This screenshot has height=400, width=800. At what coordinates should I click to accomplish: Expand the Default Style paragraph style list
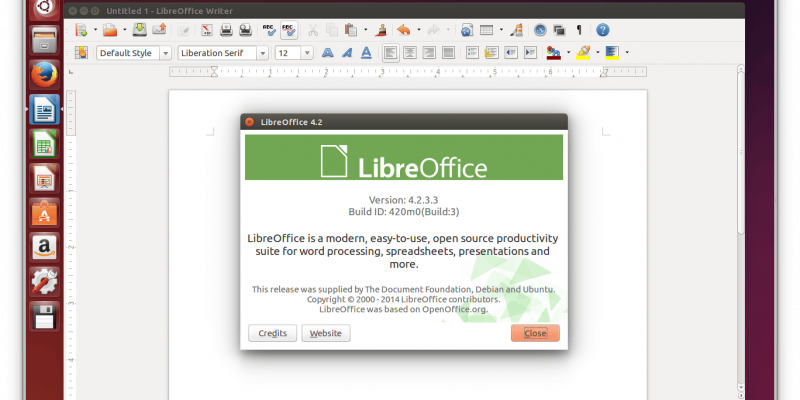tap(165, 53)
